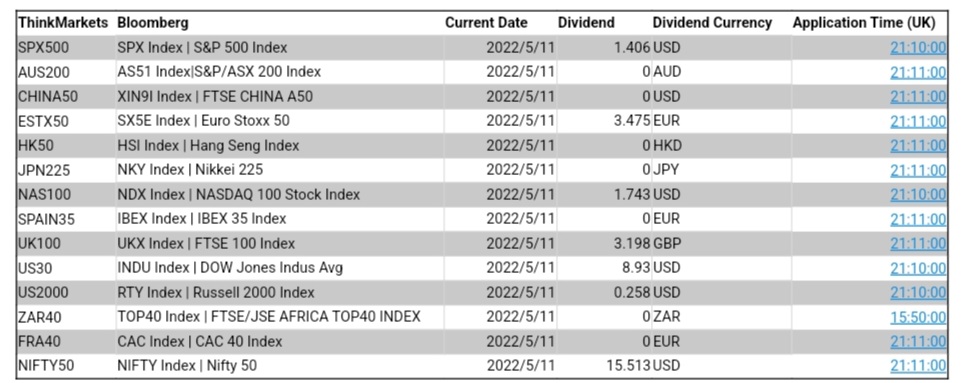Open the 21:10:00 link for SPX500
Image resolution: width=965 pixels, height=383 pixels.
click(918, 47)
